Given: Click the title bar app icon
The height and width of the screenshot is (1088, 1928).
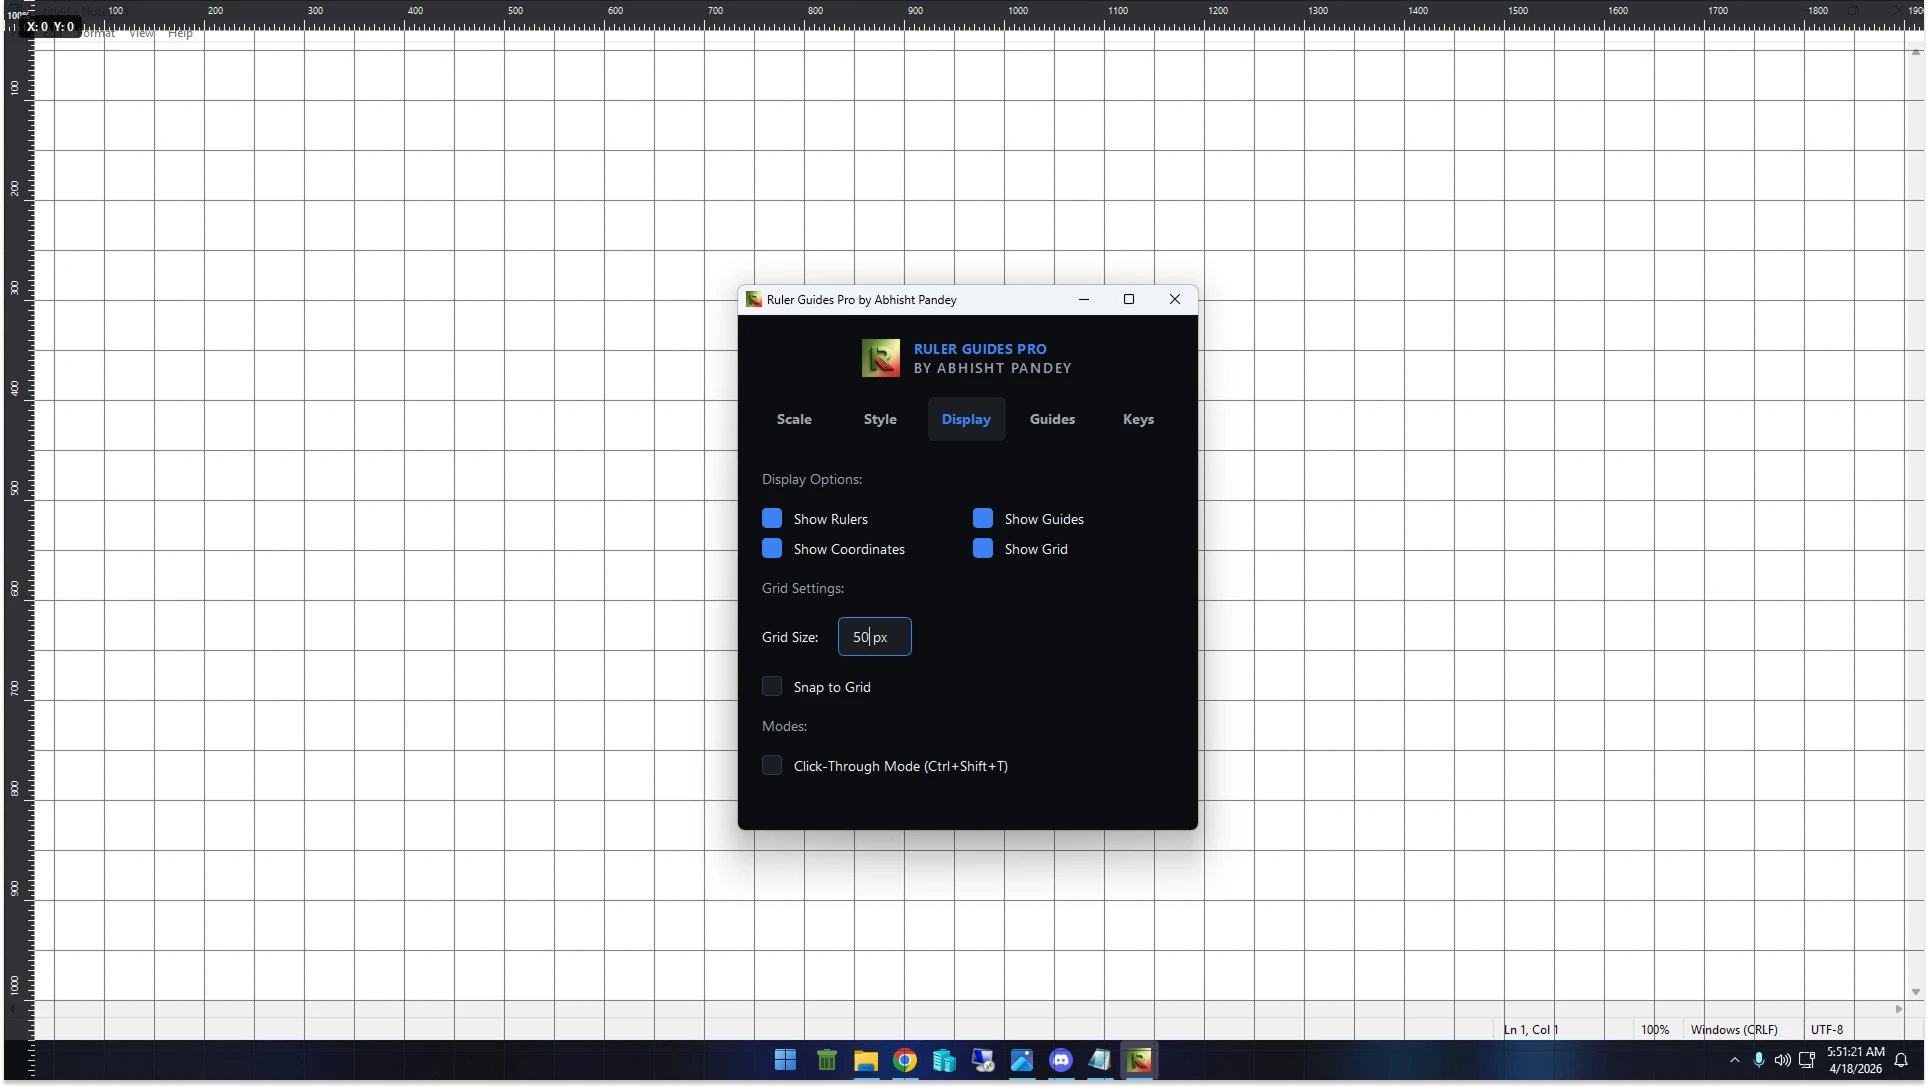Looking at the screenshot, I should point(754,299).
